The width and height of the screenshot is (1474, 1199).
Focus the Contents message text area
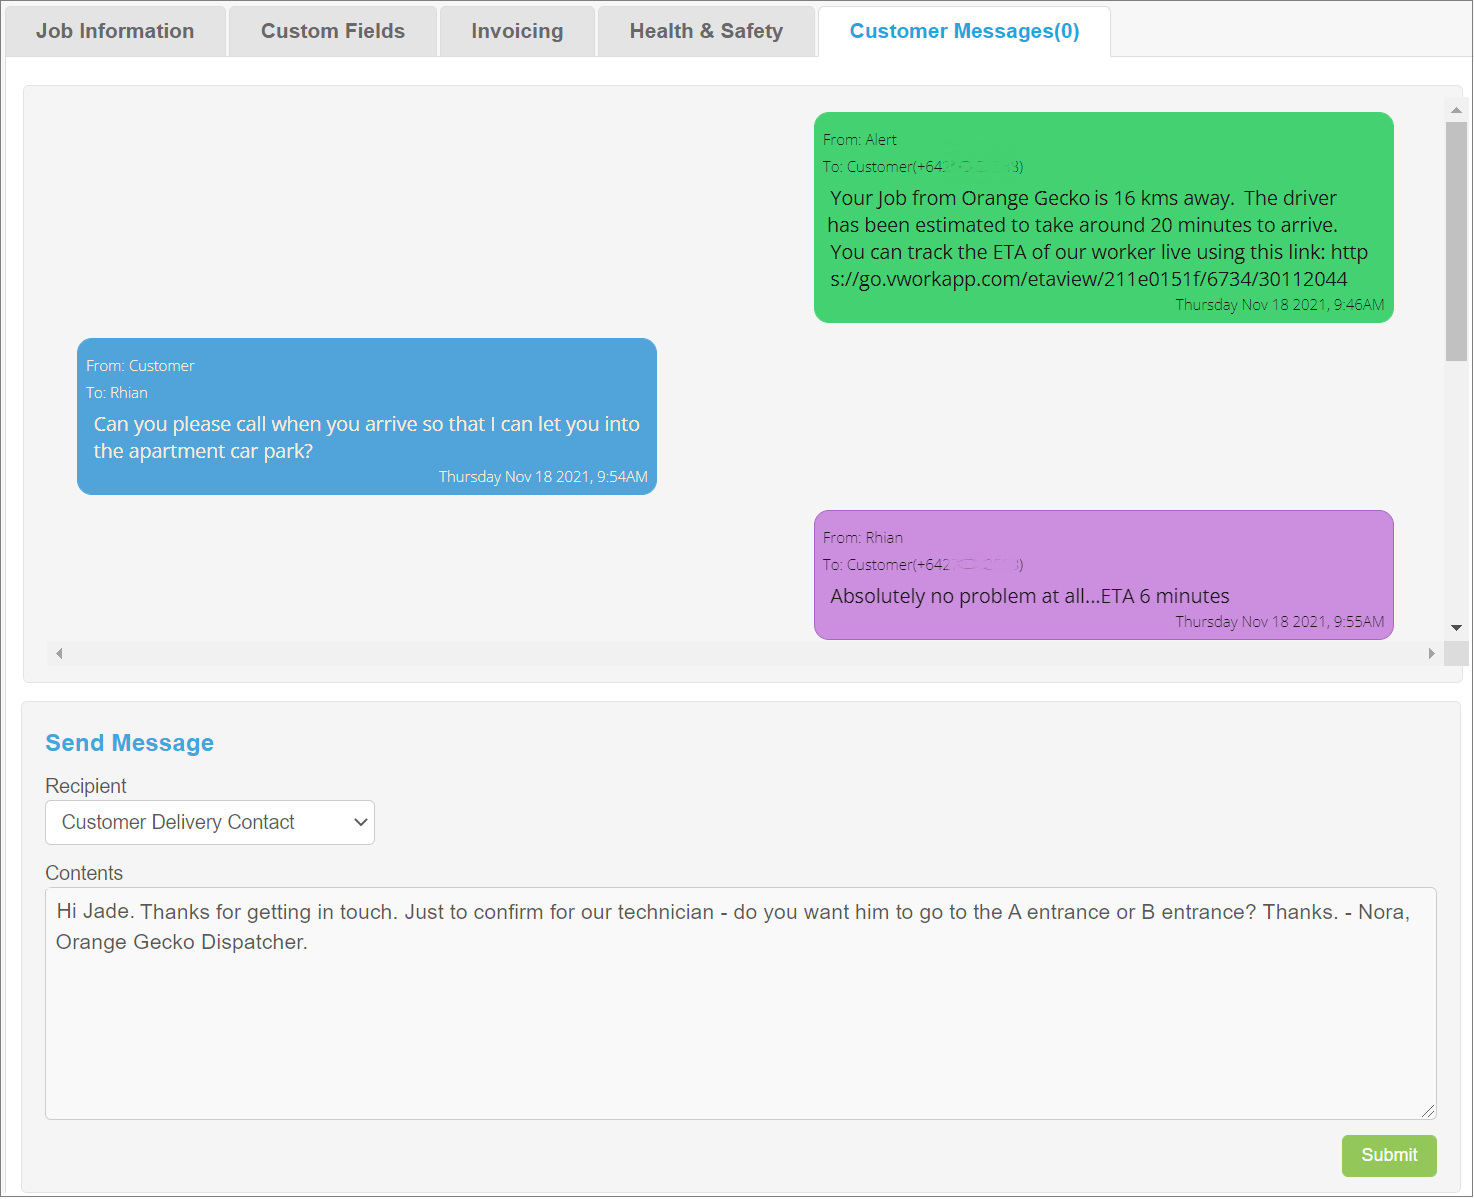click(x=741, y=1003)
